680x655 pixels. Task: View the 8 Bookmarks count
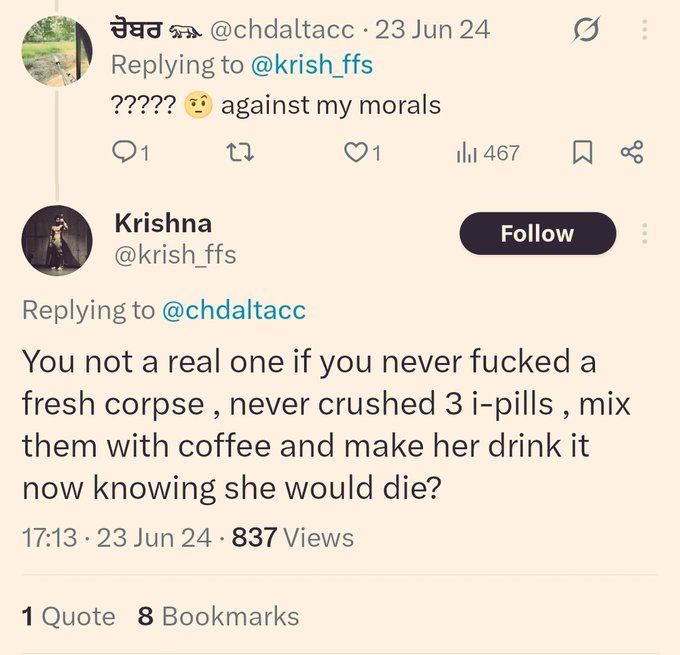pyautogui.click(x=219, y=616)
